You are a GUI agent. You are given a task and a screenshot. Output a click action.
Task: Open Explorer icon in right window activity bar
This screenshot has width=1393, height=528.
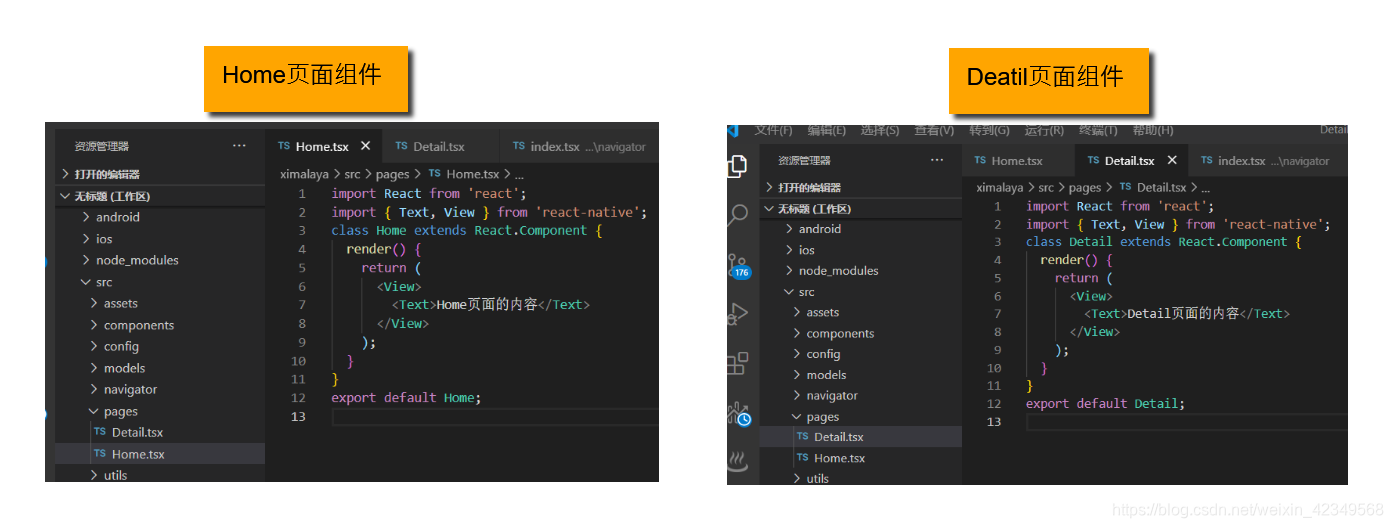point(738,166)
